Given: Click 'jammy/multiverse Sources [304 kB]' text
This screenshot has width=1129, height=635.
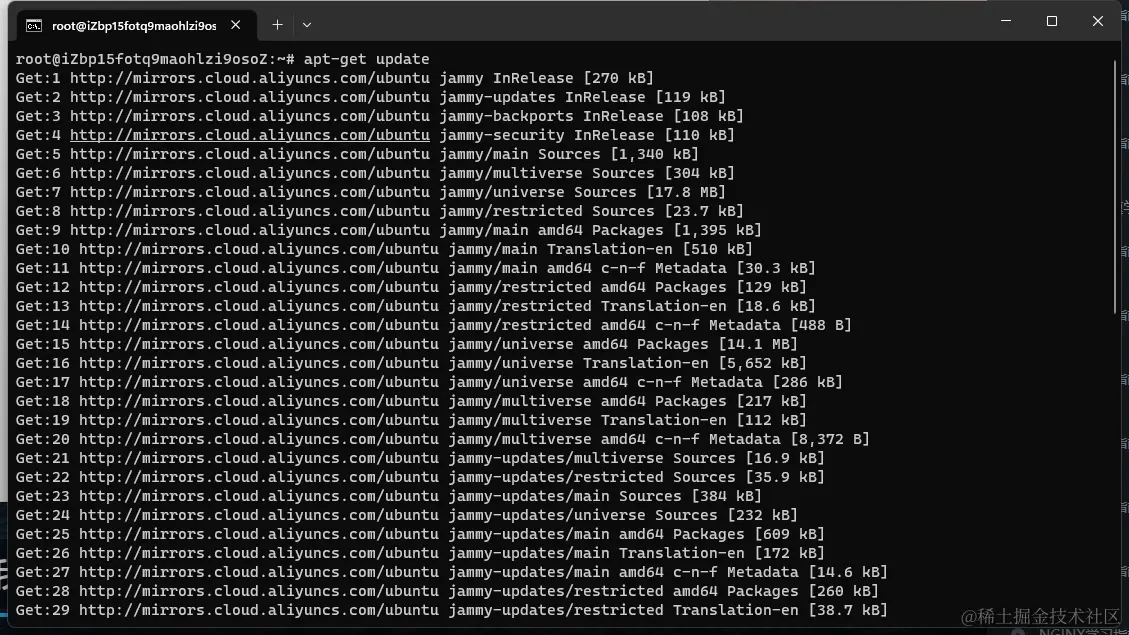Looking at the screenshot, I should tap(587, 173).
